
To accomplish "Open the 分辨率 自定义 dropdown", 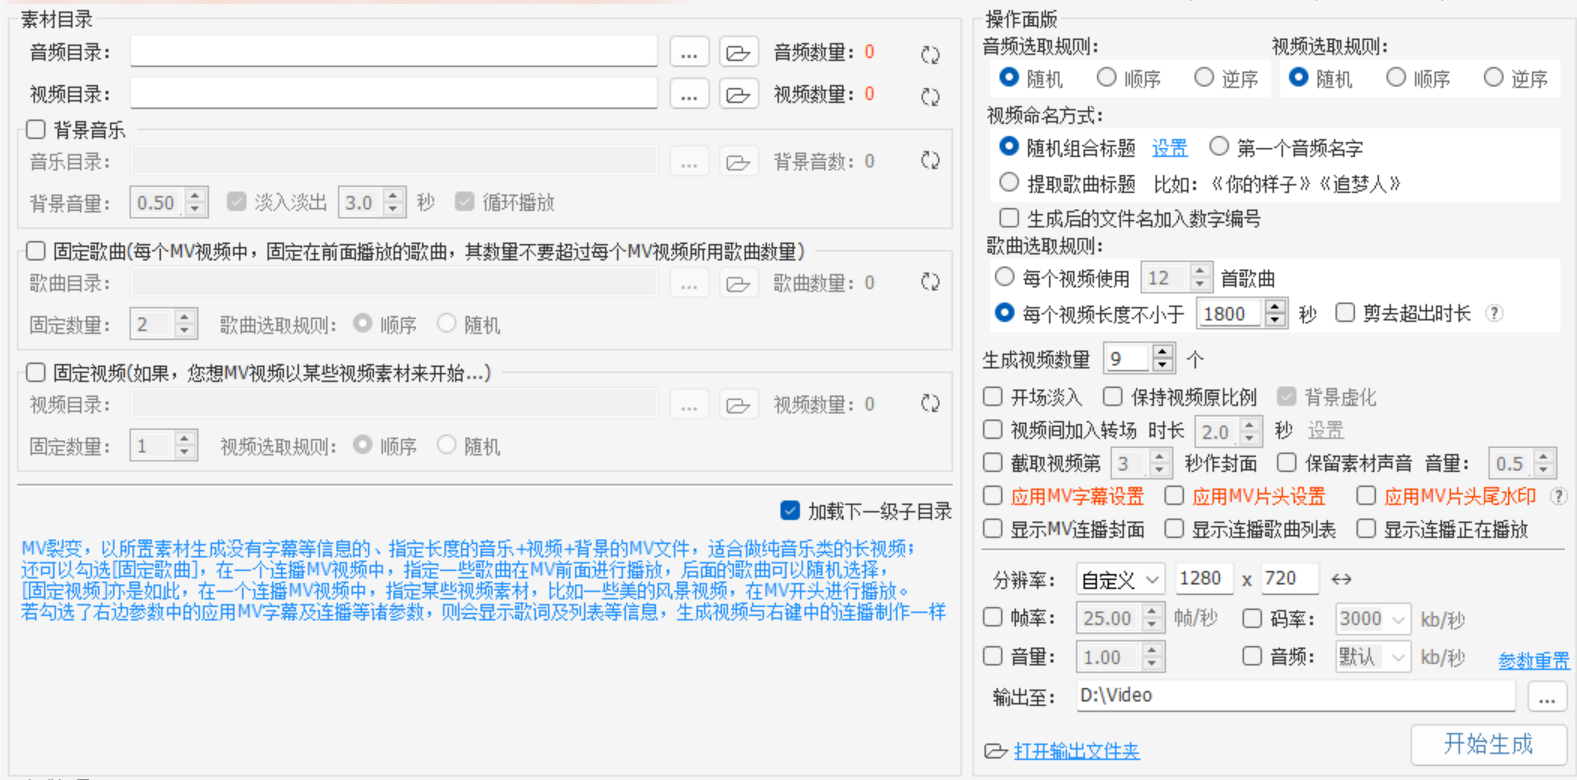I will point(1120,579).
